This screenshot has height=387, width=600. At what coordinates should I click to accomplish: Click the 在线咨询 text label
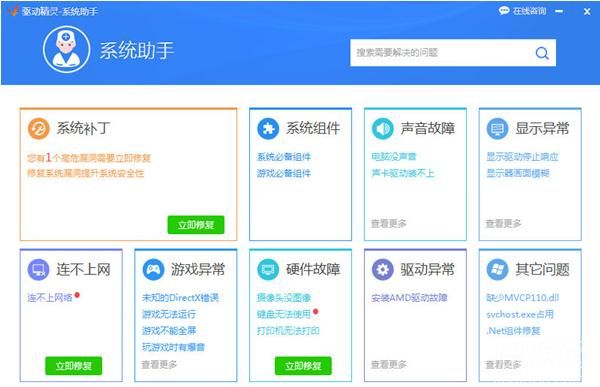(530, 11)
